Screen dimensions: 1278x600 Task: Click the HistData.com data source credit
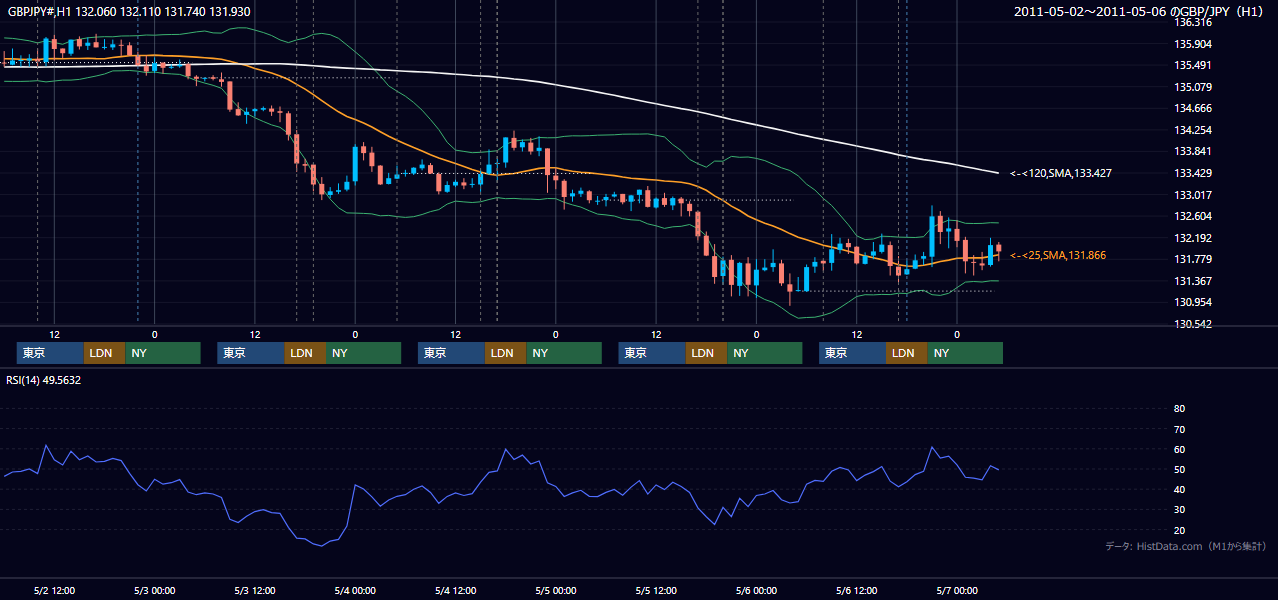(1187, 546)
